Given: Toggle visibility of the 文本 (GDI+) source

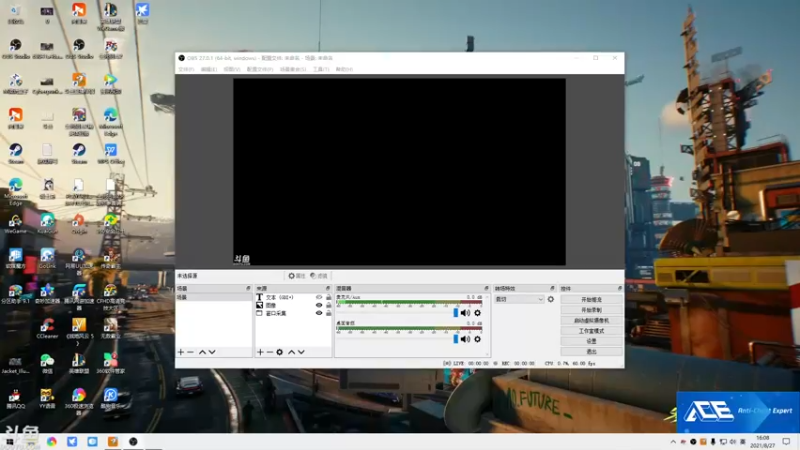Looking at the screenshot, I should click(x=319, y=297).
